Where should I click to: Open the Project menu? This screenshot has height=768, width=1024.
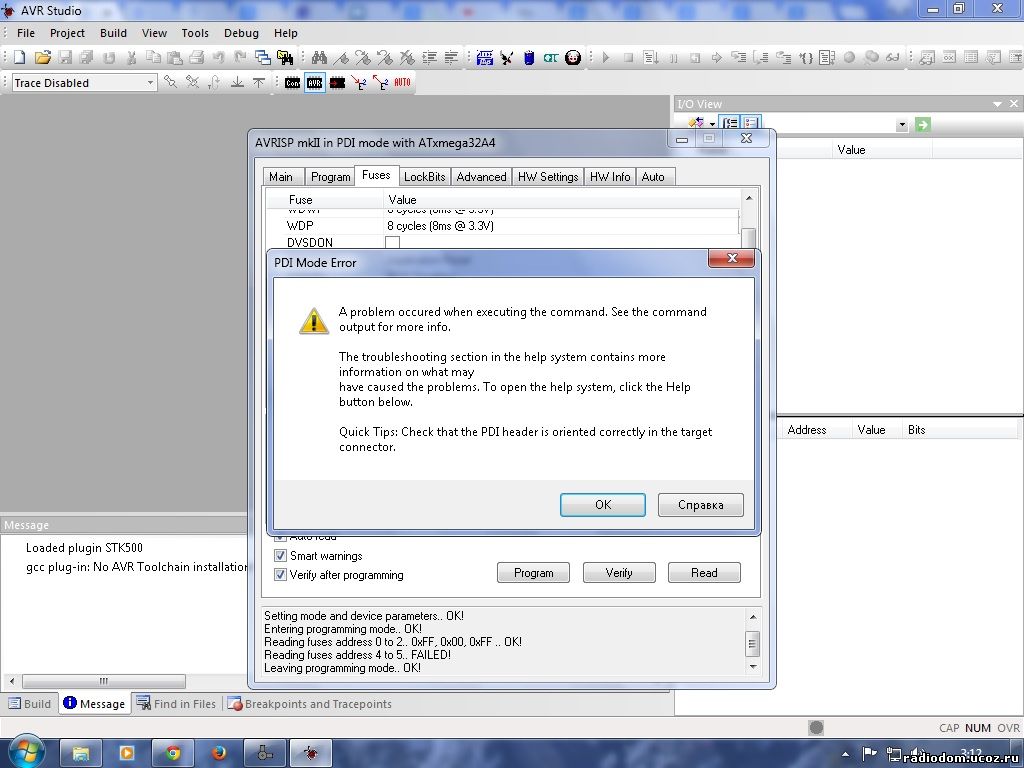[67, 33]
